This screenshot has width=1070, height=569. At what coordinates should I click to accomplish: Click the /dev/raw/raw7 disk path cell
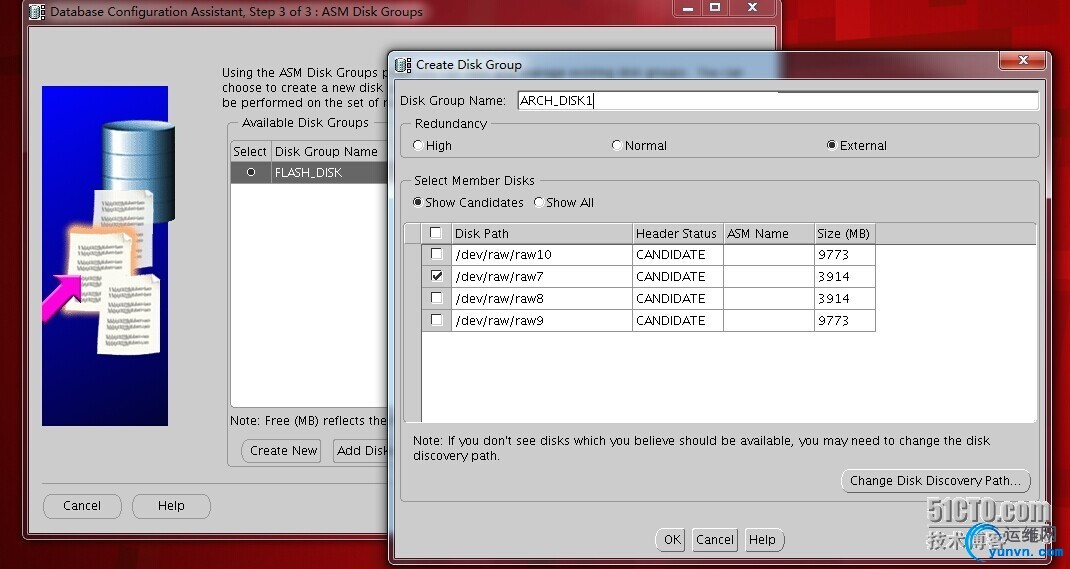click(542, 276)
